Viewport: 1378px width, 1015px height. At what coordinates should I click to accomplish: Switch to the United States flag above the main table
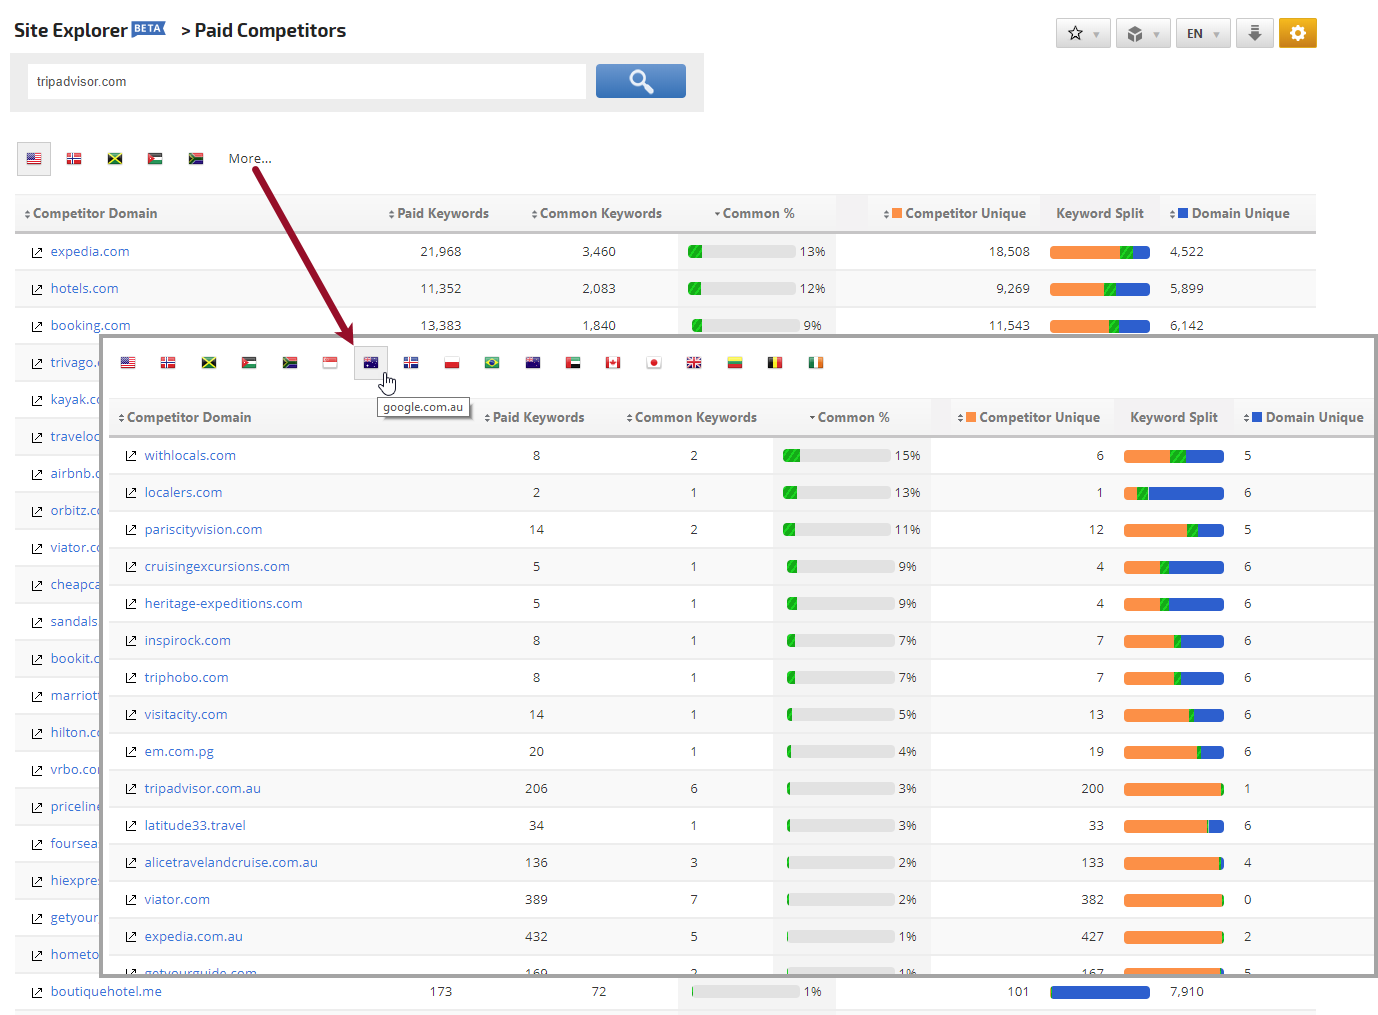point(34,159)
